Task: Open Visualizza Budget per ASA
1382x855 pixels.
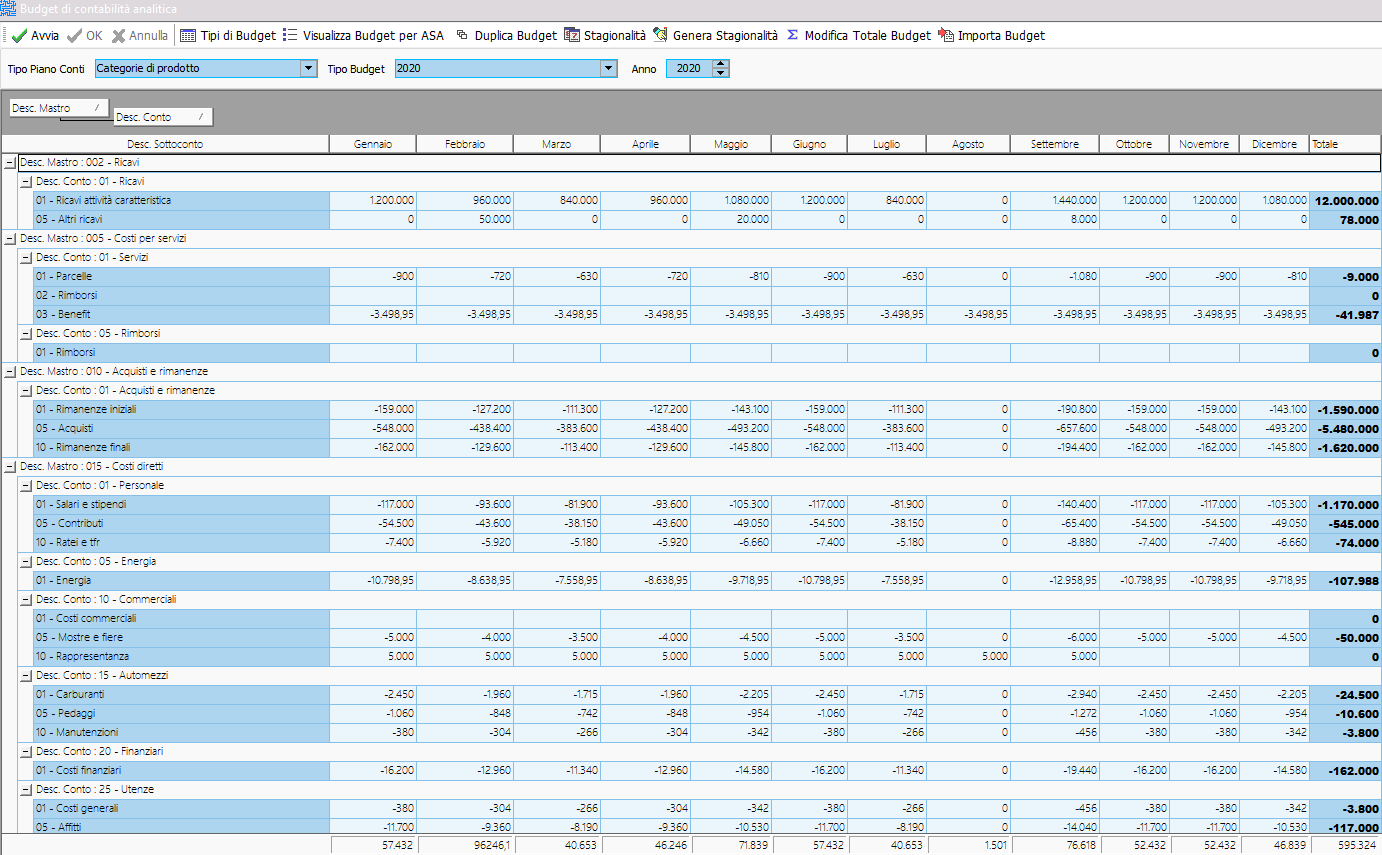Action: point(363,35)
